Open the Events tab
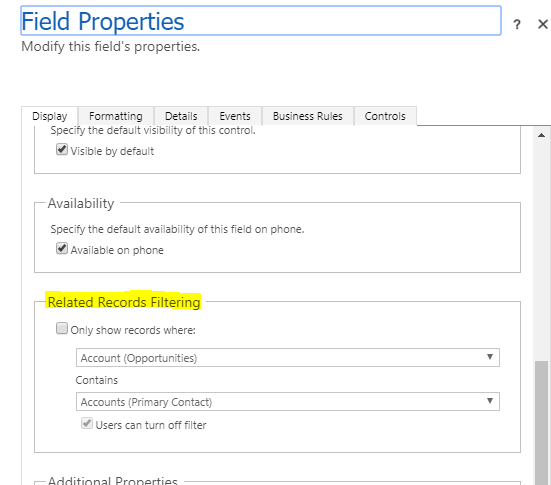The width and height of the screenshot is (551, 485). click(x=235, y=116)
